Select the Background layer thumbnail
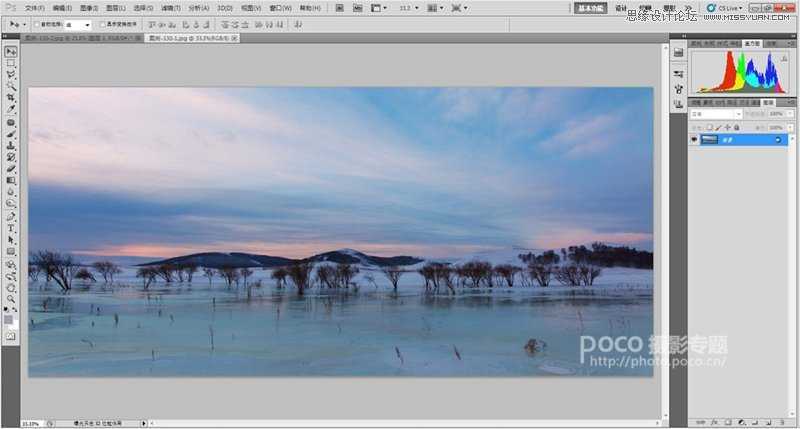 coord(709,139)
